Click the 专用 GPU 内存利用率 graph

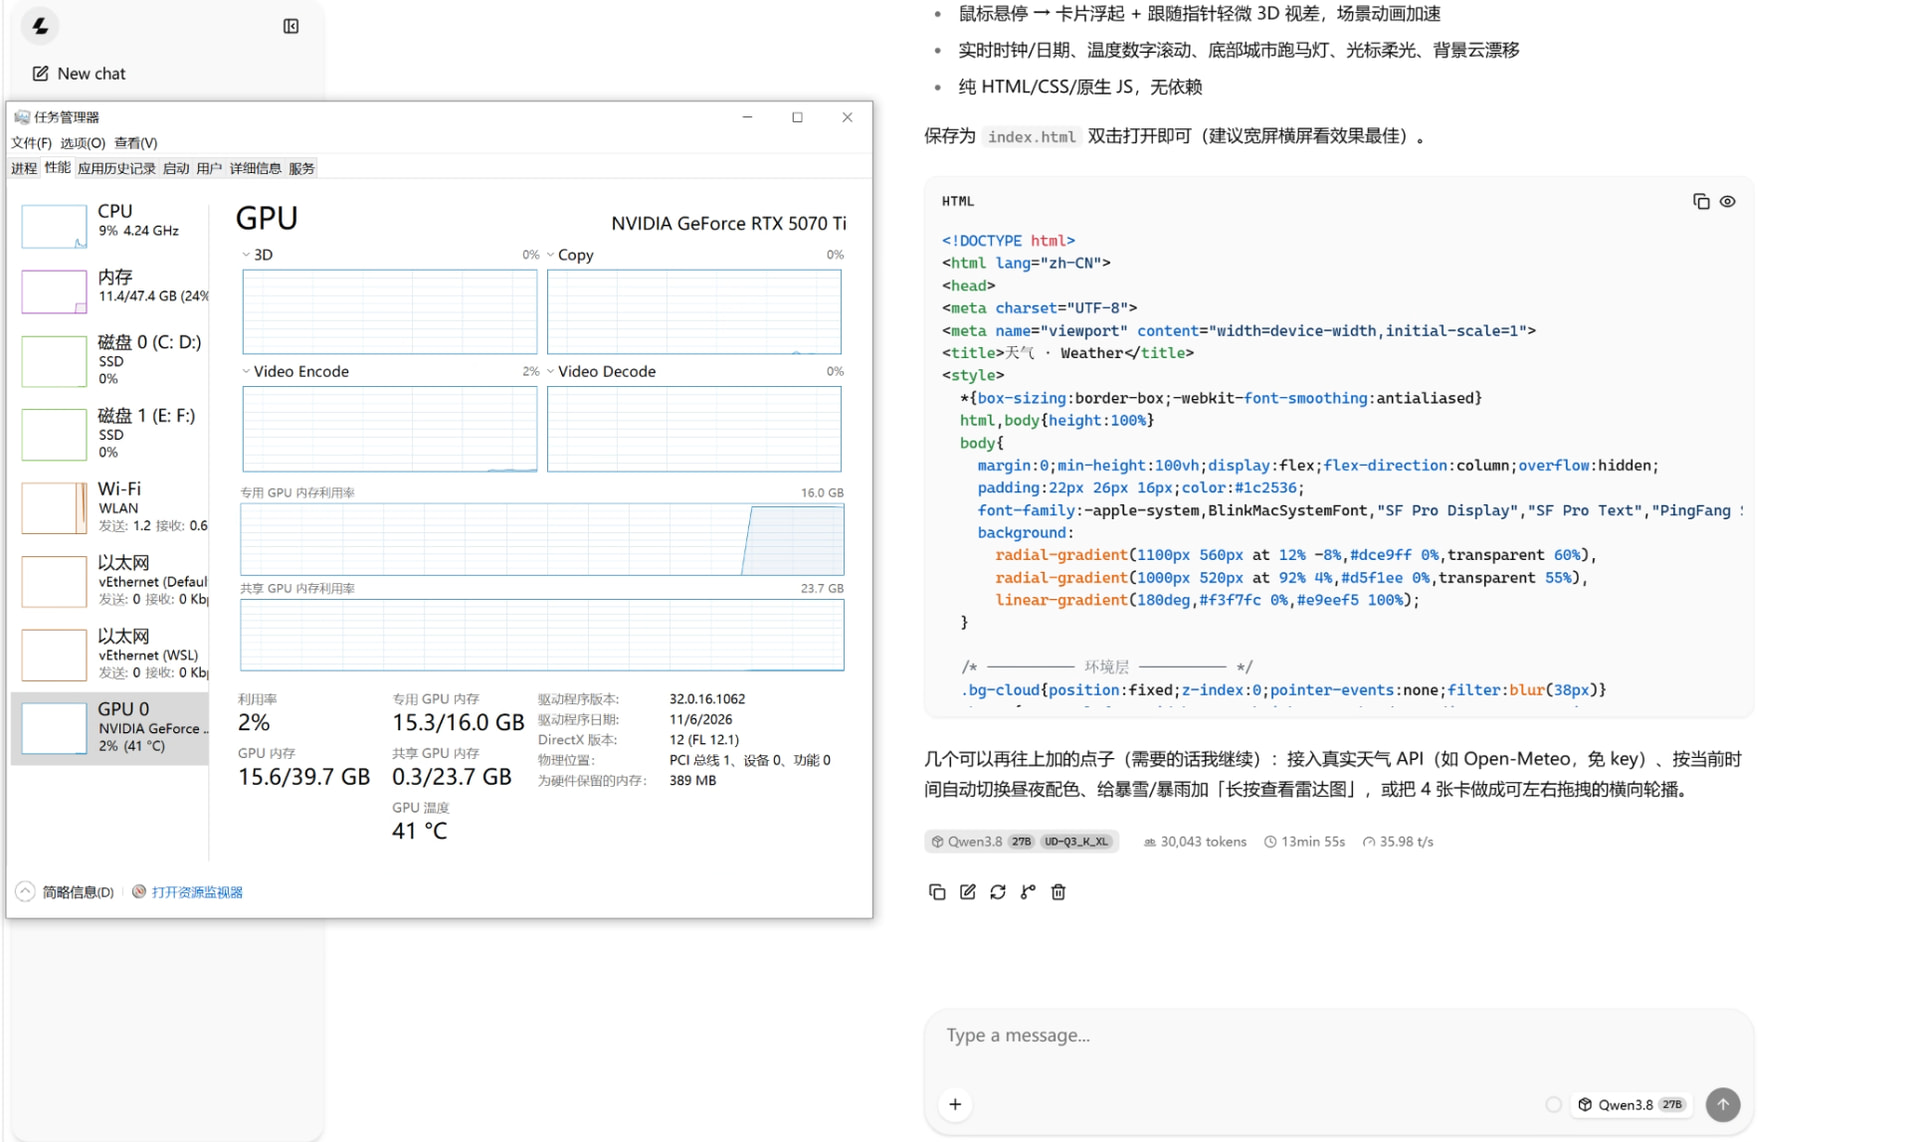pos(542,539)
